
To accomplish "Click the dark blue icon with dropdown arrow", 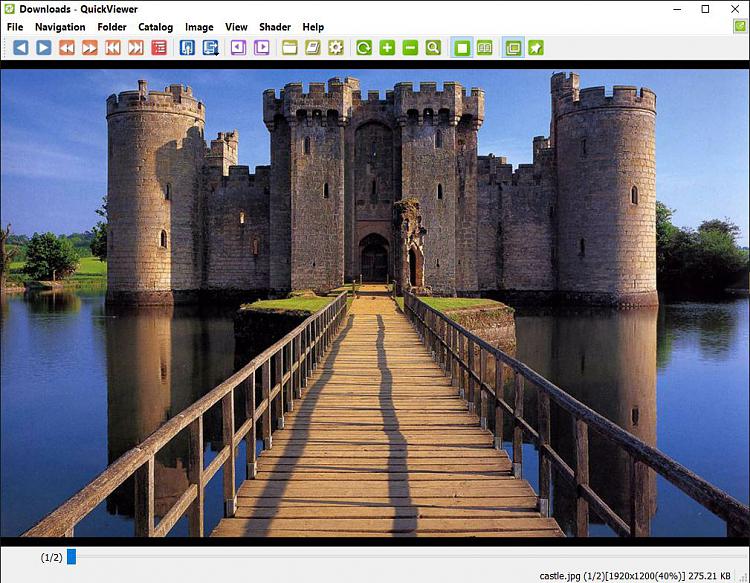I will tap(210, 48).
